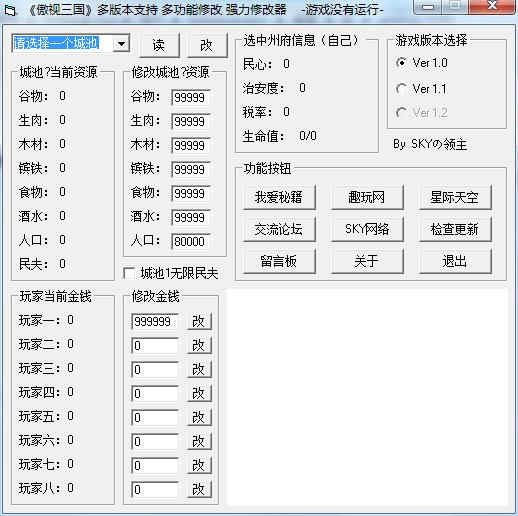Select the Ver 1.0 radio button
The image size is (518, 516).
coord(401,63)
